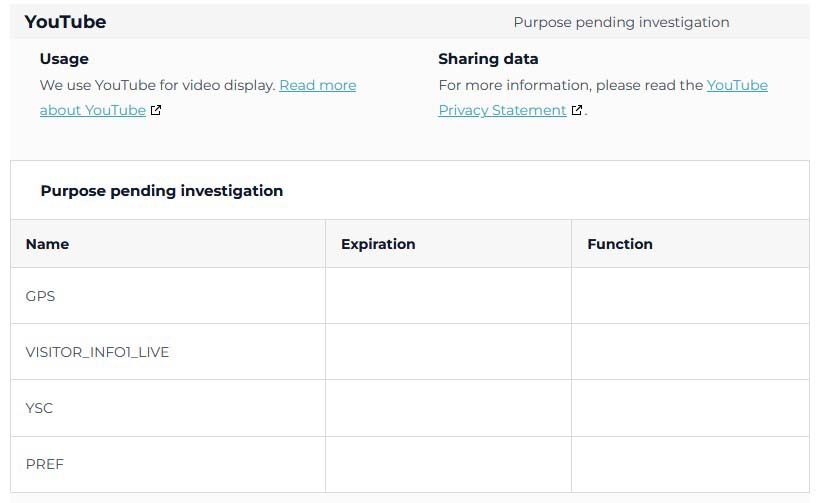Click the Function column header
The width and height of the screenshot is (822, 503).
point(620,244)
